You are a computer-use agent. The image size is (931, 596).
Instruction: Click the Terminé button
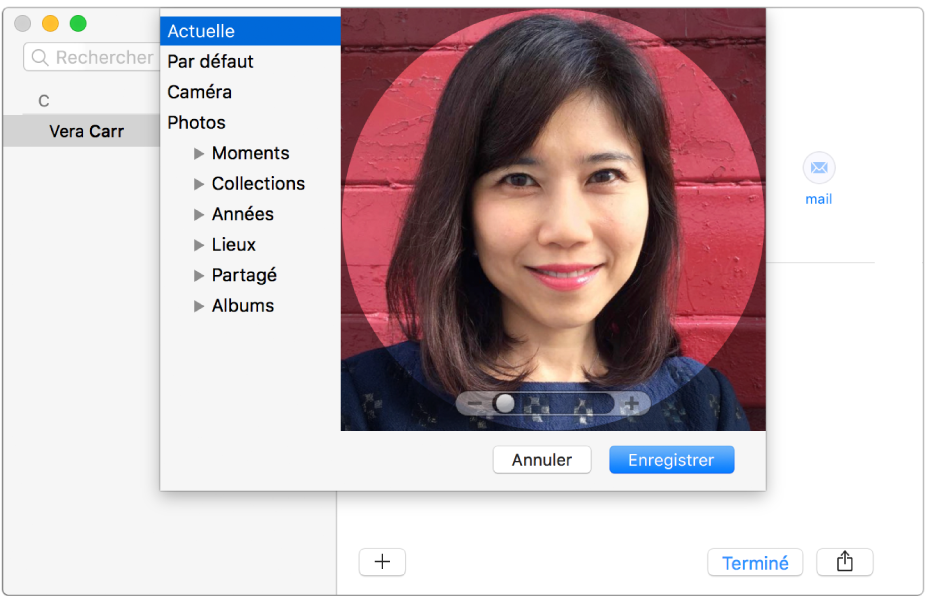click(x=755, y=562)
